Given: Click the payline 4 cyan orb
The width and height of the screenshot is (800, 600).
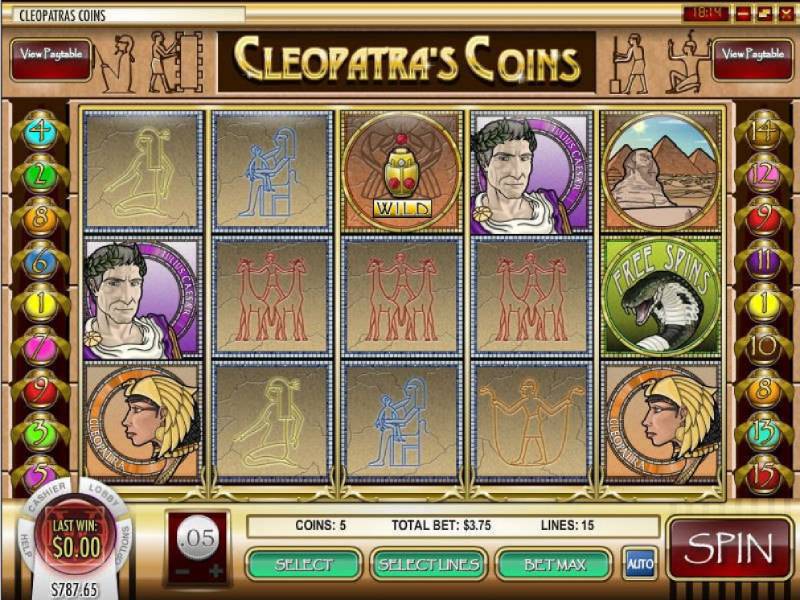Looking at the screenshot, I should pos(40,132).
